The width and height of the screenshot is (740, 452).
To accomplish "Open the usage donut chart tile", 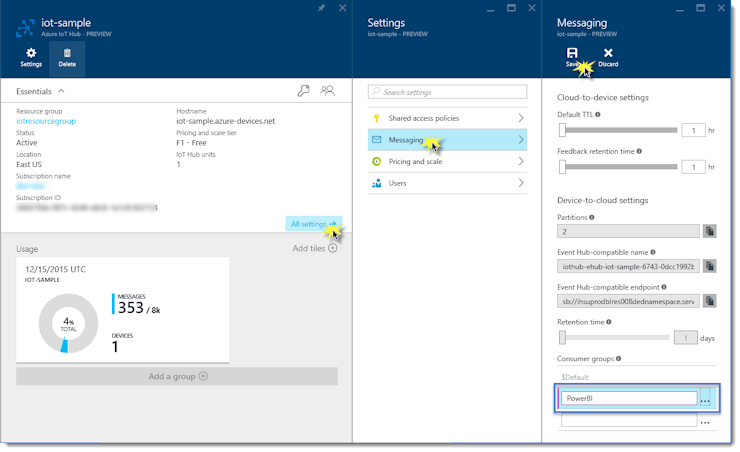I will coord(68,323).
